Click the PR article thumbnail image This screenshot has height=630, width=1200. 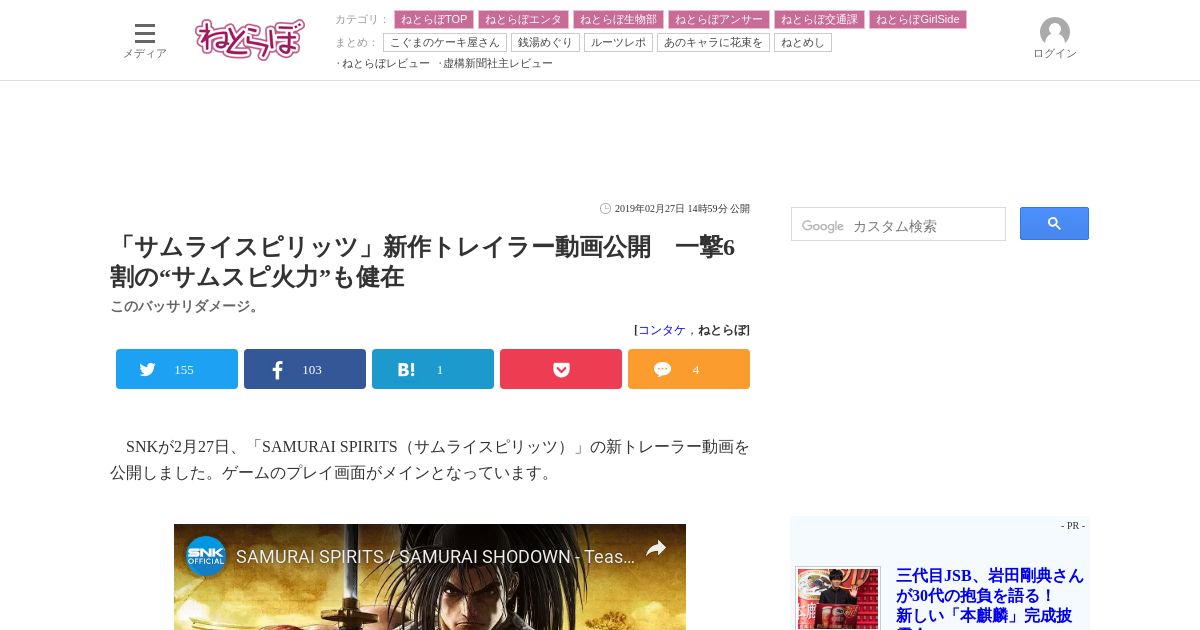pos(838,599)
